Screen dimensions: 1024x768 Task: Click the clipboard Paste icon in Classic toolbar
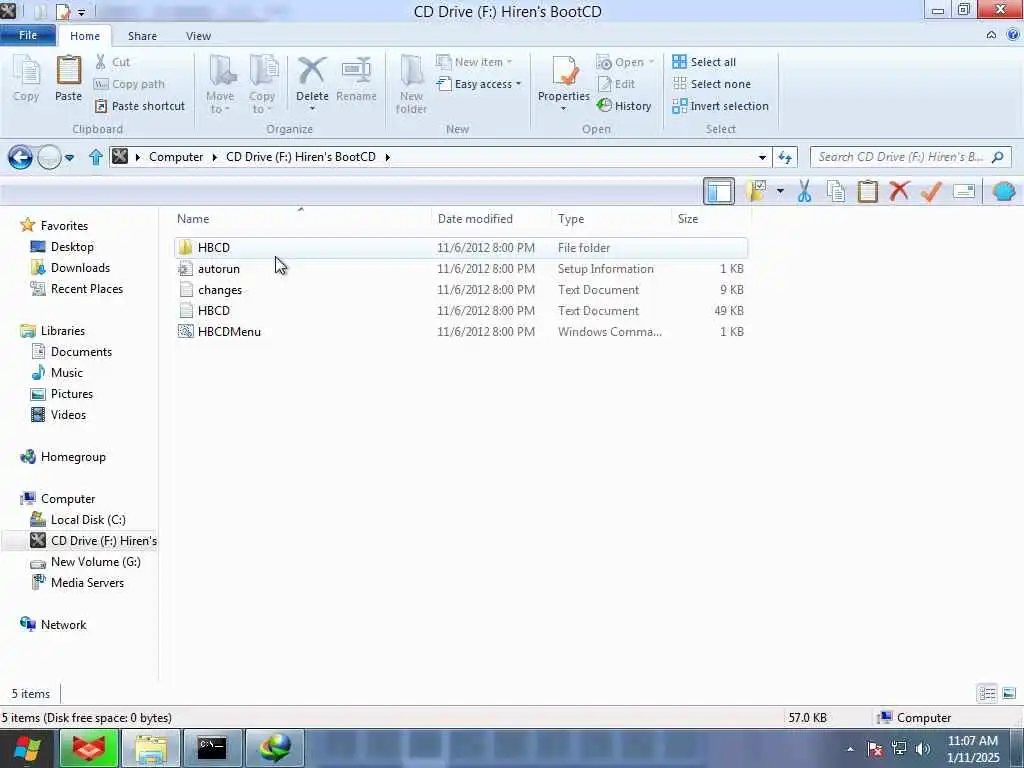coord(867,191)
